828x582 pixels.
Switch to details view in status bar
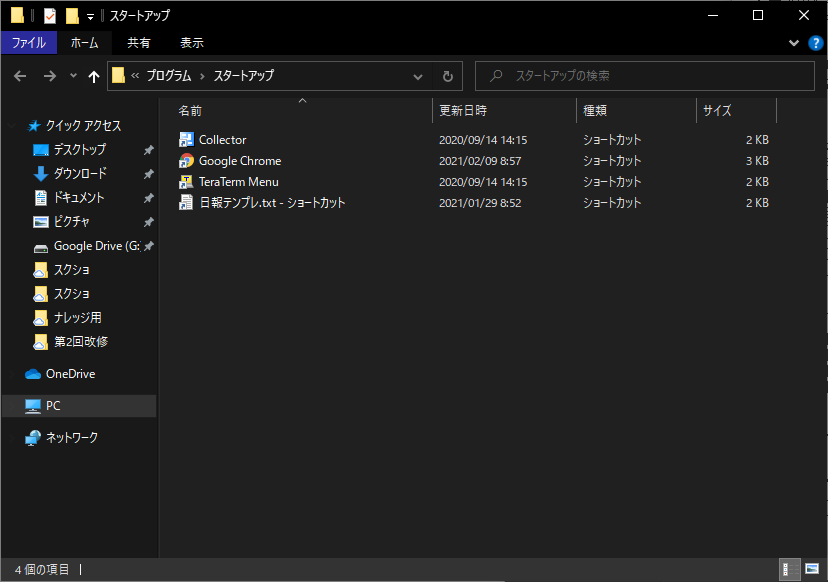(x=790, y=569)
